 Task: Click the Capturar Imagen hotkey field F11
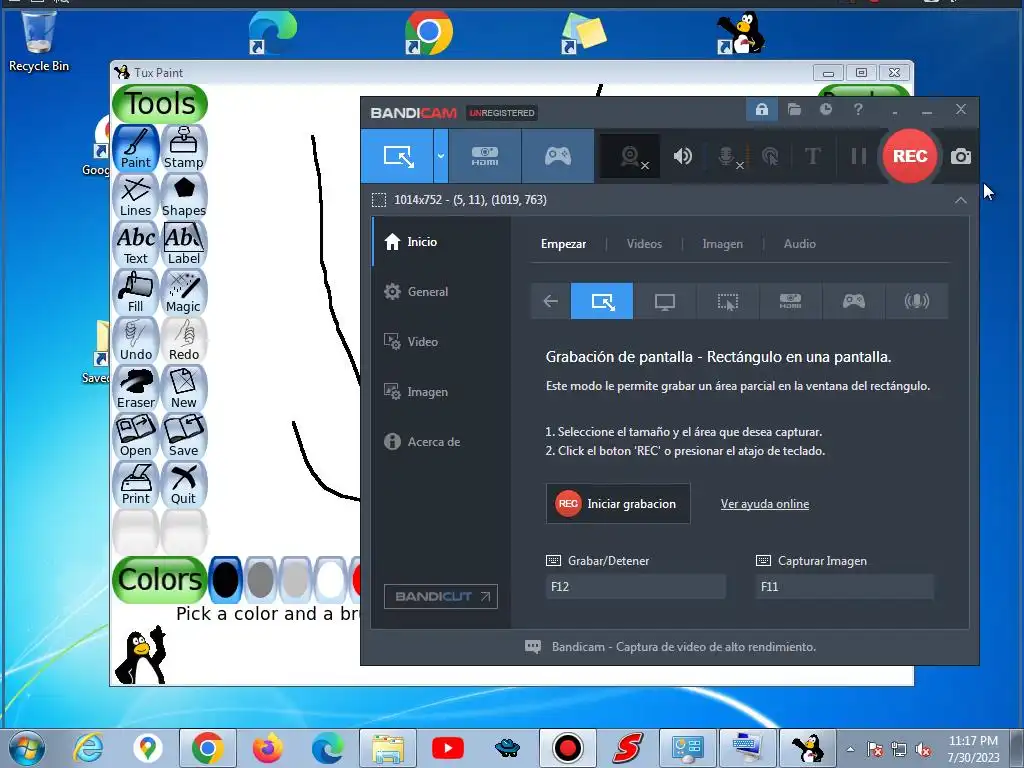[x=844, y=586]
